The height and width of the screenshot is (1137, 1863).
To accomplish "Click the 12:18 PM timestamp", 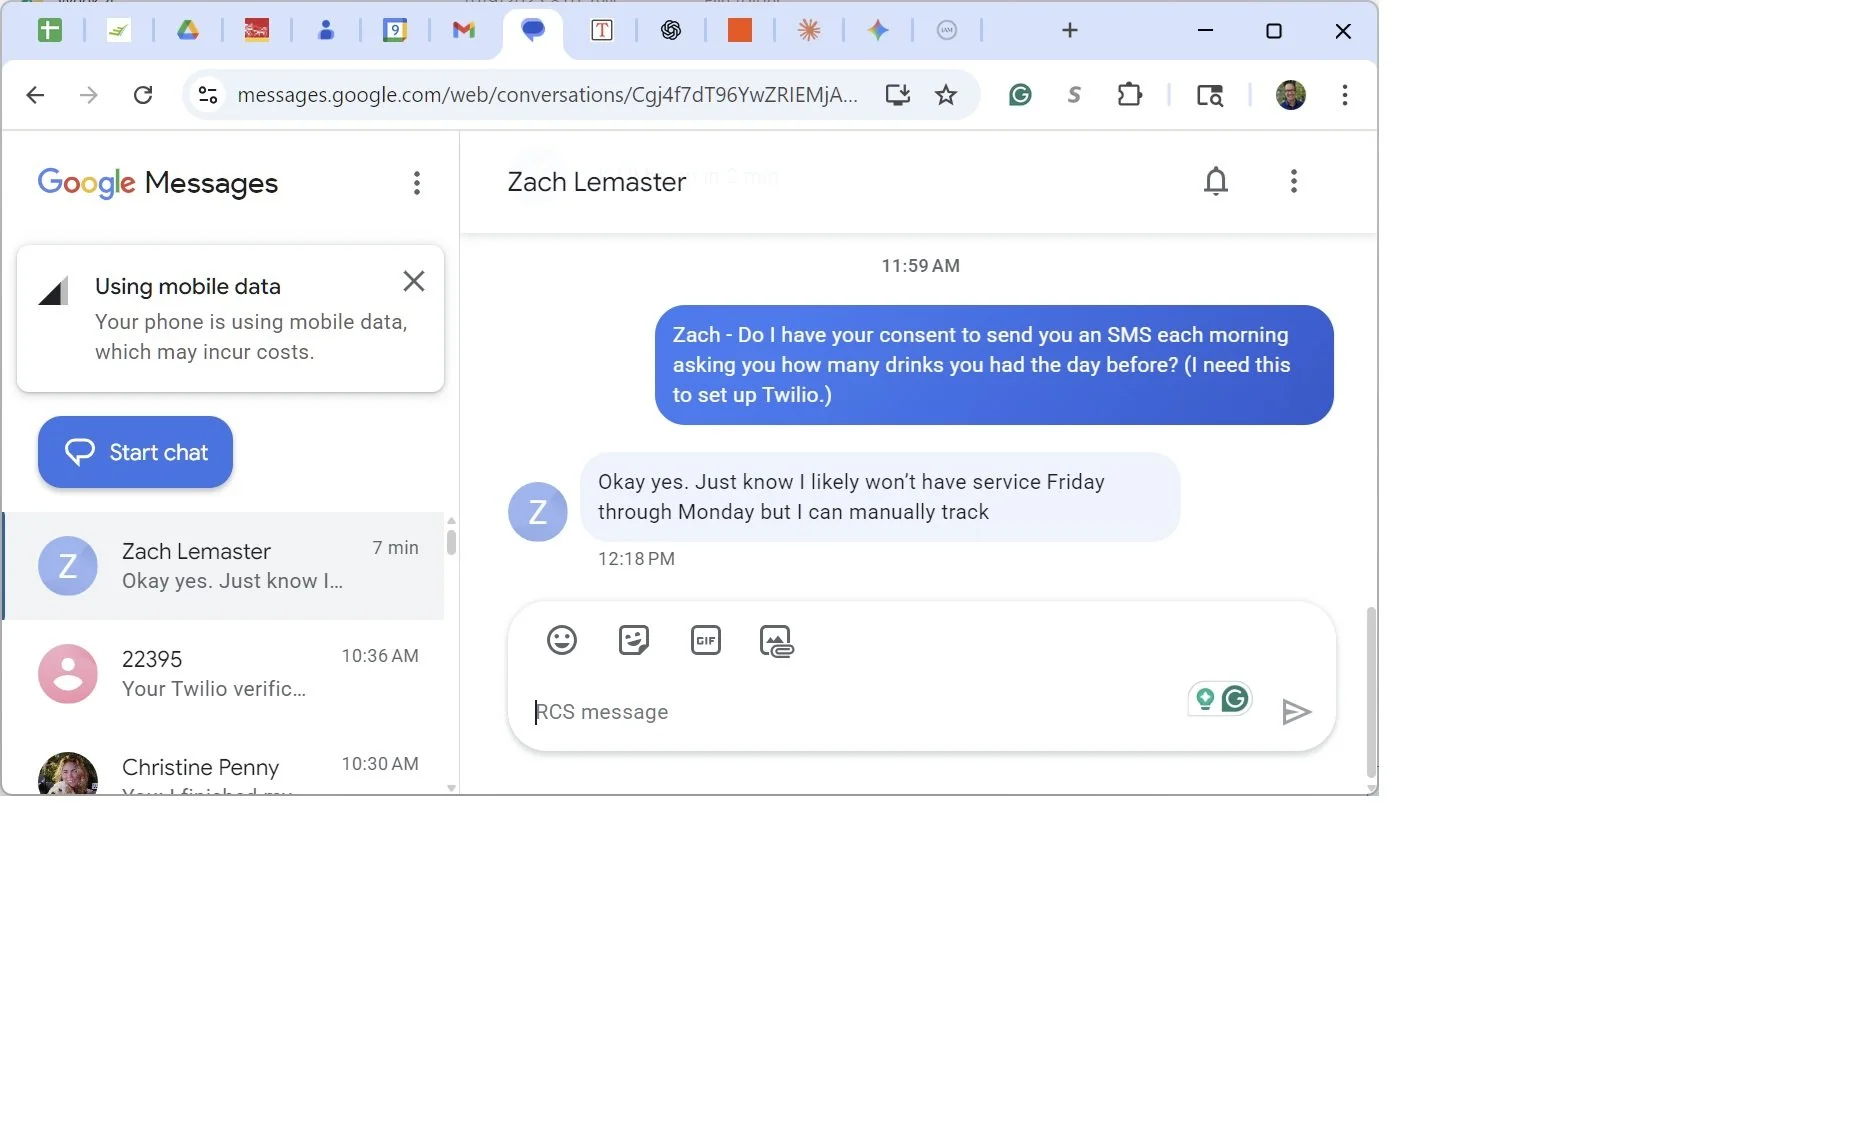I will 636,559.
